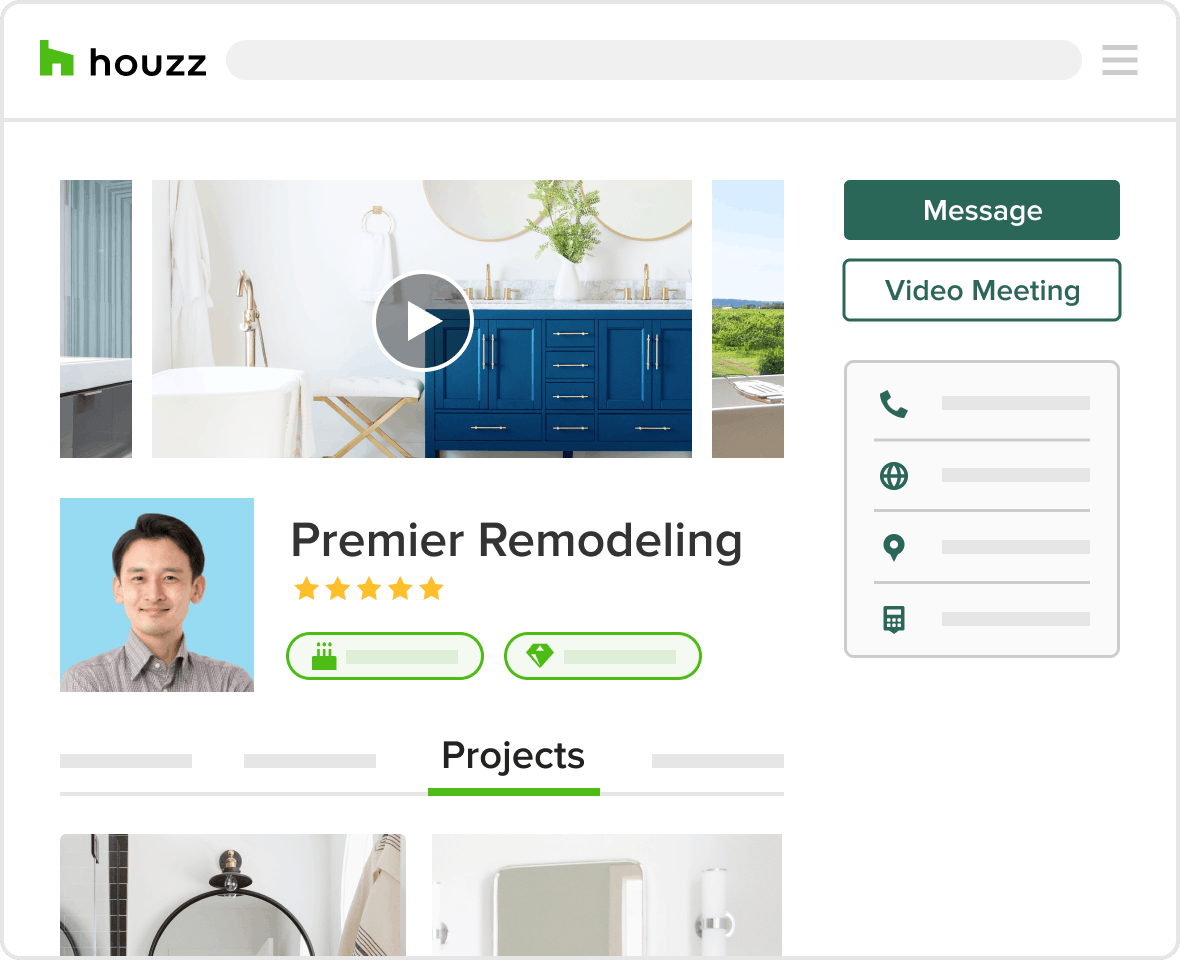Click the calculator icon in contact card

point(893,619)
